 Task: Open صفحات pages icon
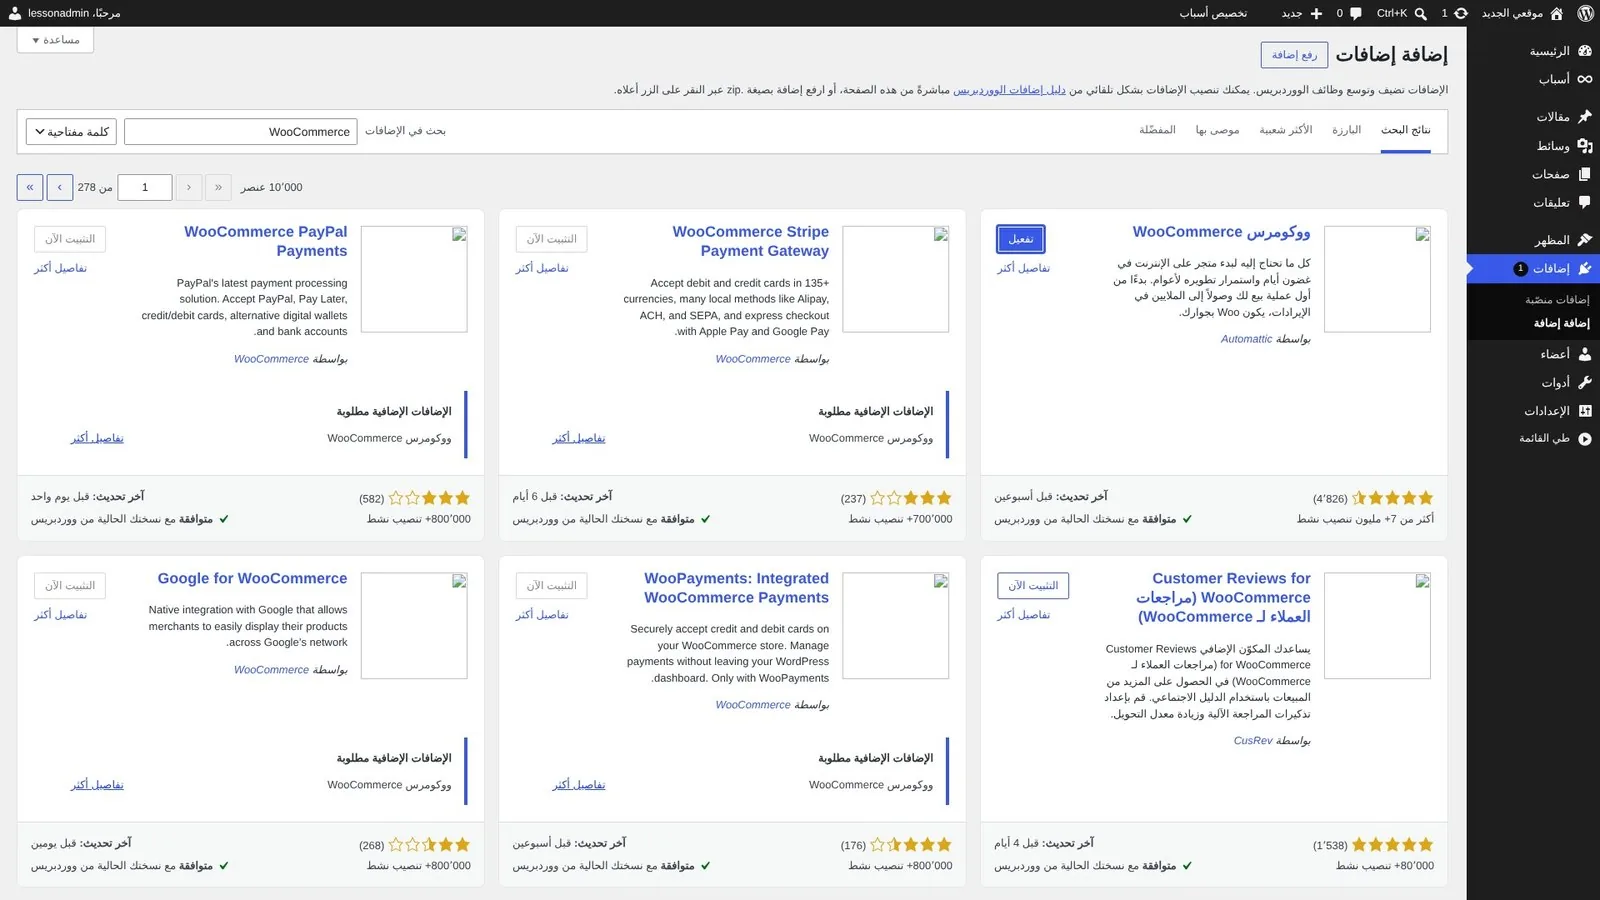point(1585,174)
